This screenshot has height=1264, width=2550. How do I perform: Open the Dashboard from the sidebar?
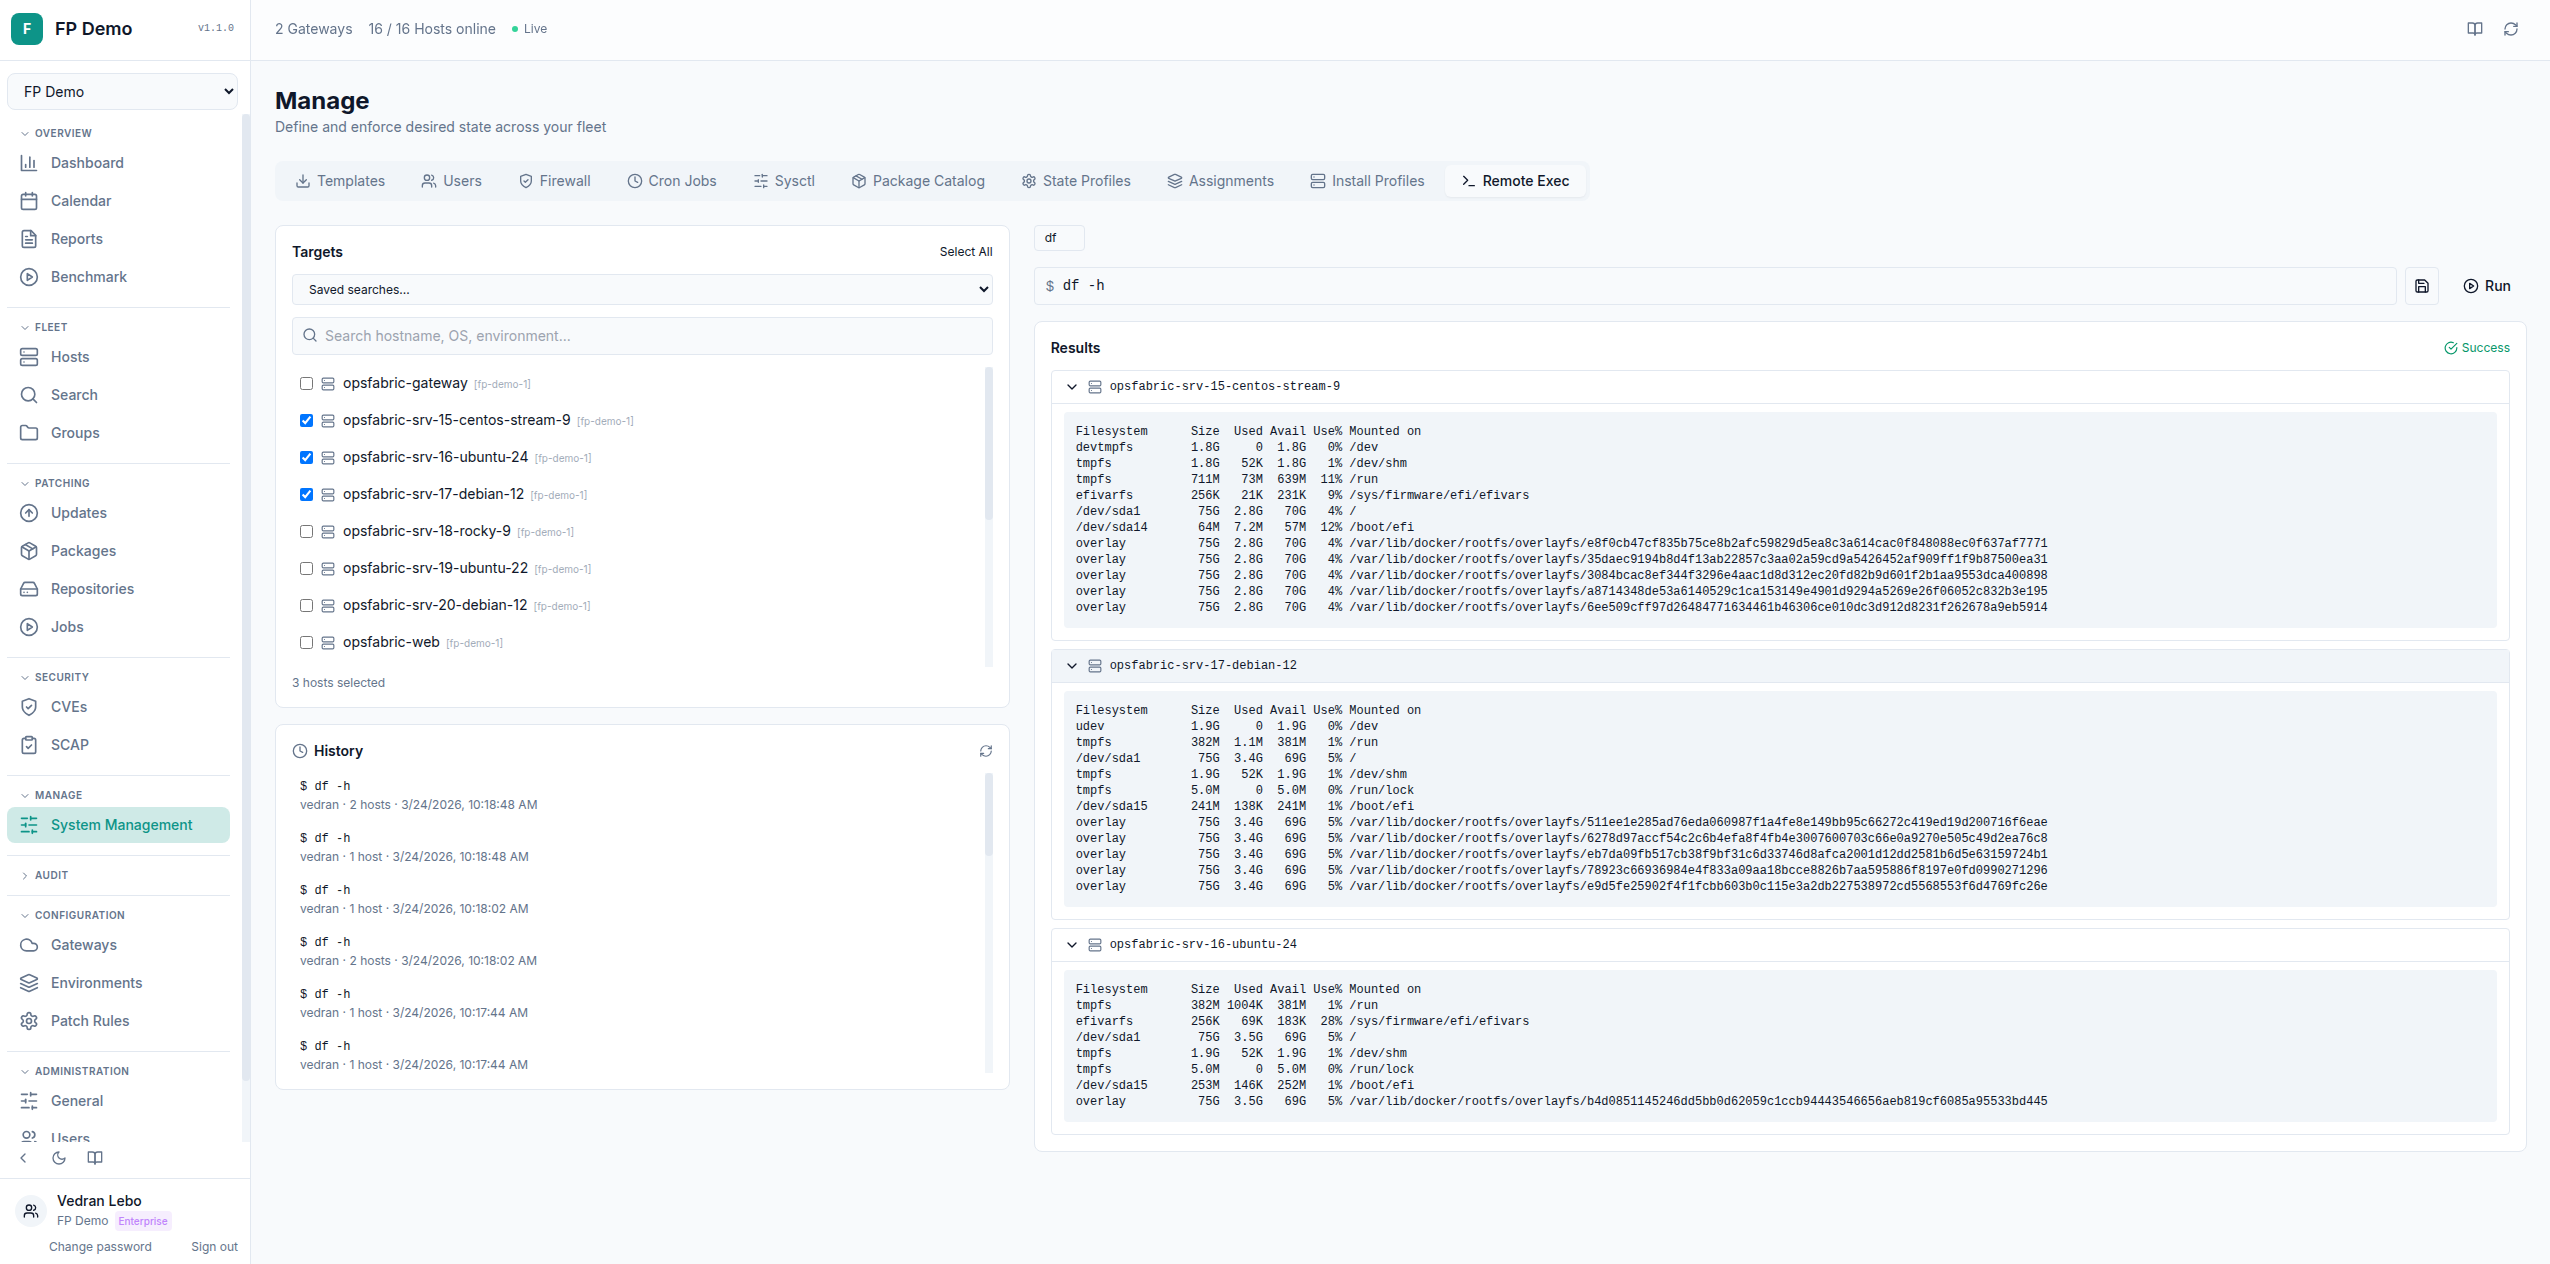(87, 163)
